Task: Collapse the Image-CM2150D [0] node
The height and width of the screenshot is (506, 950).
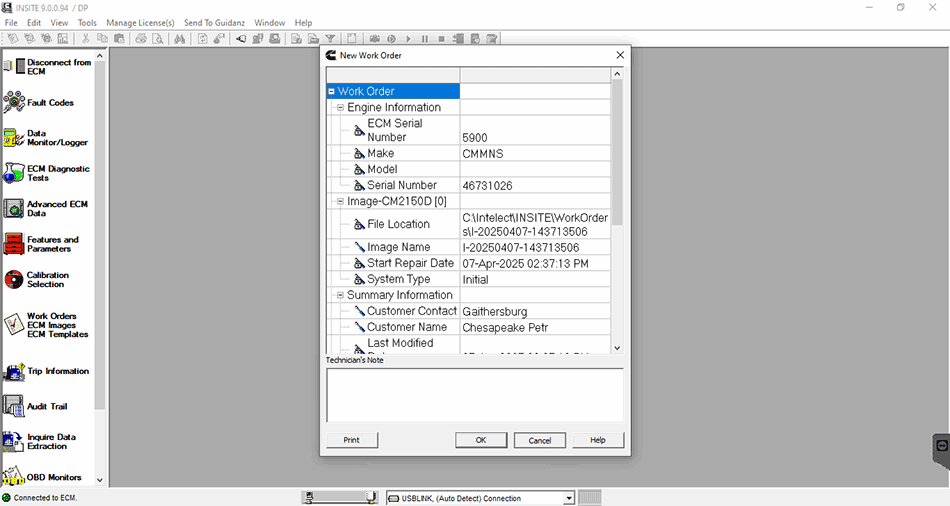Action: pyautogui.click(x=340, y=201)
